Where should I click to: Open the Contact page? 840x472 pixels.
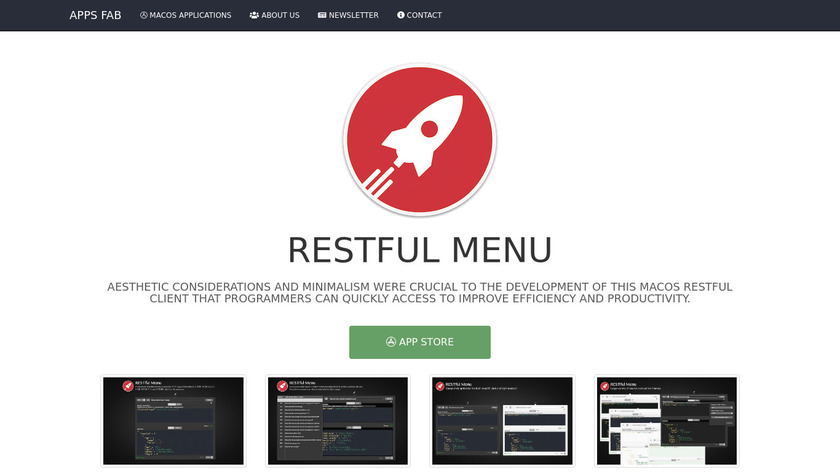coord(419,15)
